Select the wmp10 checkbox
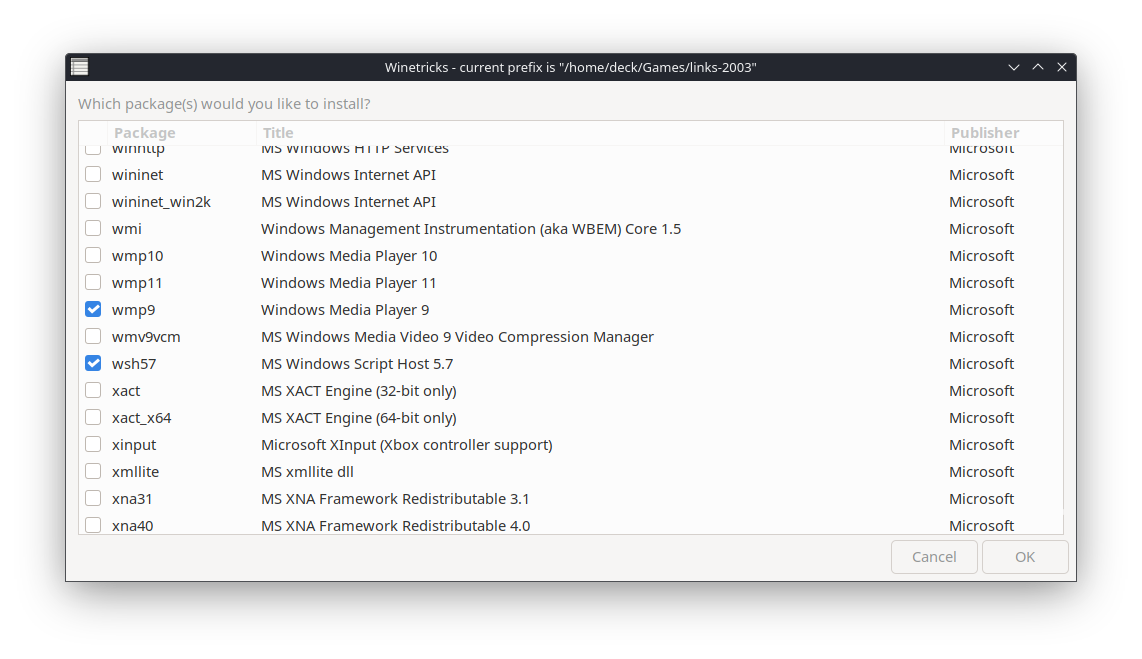This screenshot has width=1142, height=659. coord(93,256)
